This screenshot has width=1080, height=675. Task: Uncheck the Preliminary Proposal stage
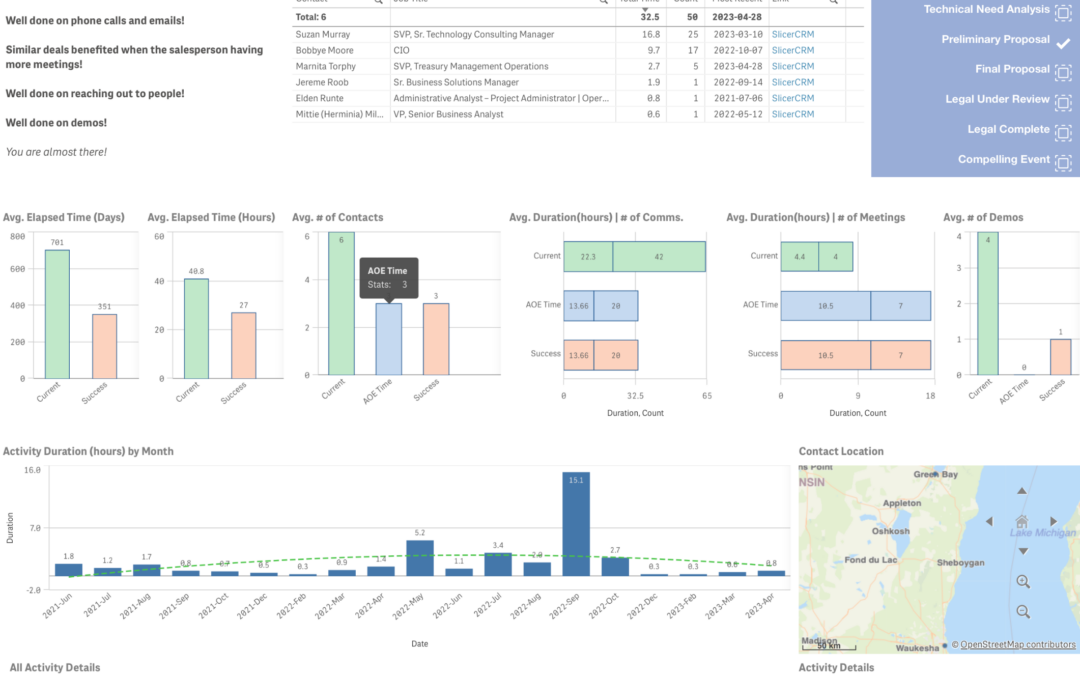click(x=1063, y=42)
